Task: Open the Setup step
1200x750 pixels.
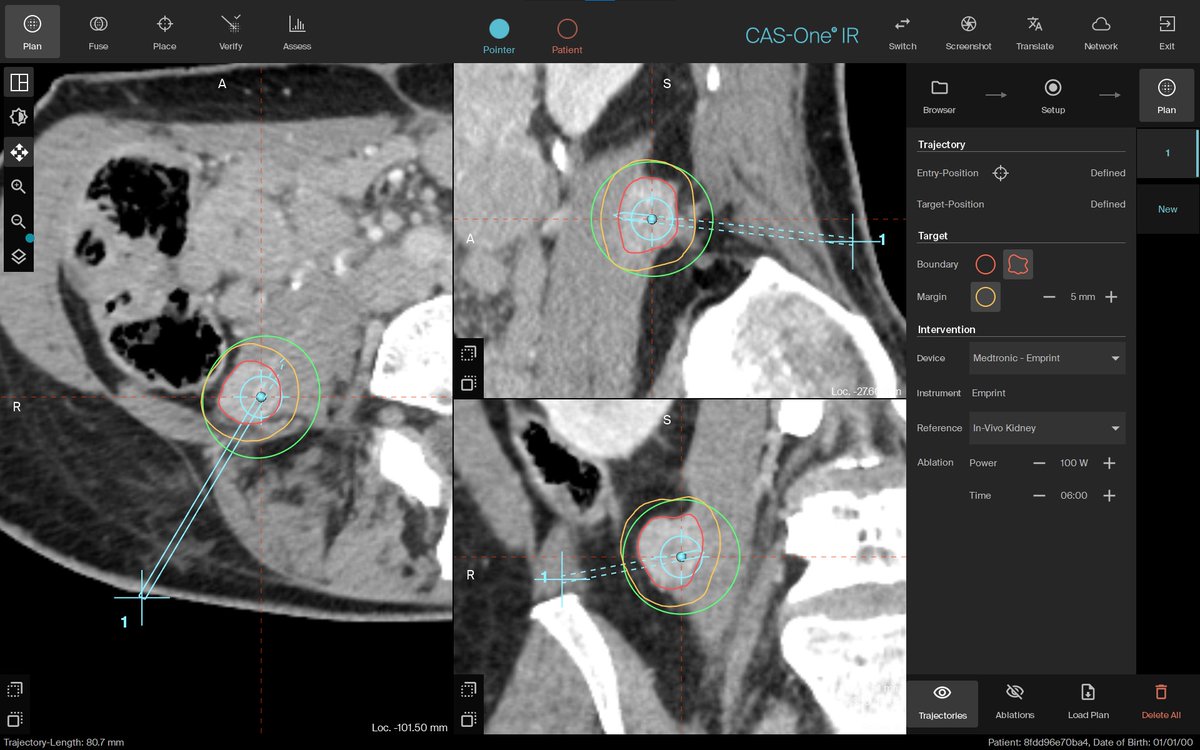Action: tap(1053, 96)
